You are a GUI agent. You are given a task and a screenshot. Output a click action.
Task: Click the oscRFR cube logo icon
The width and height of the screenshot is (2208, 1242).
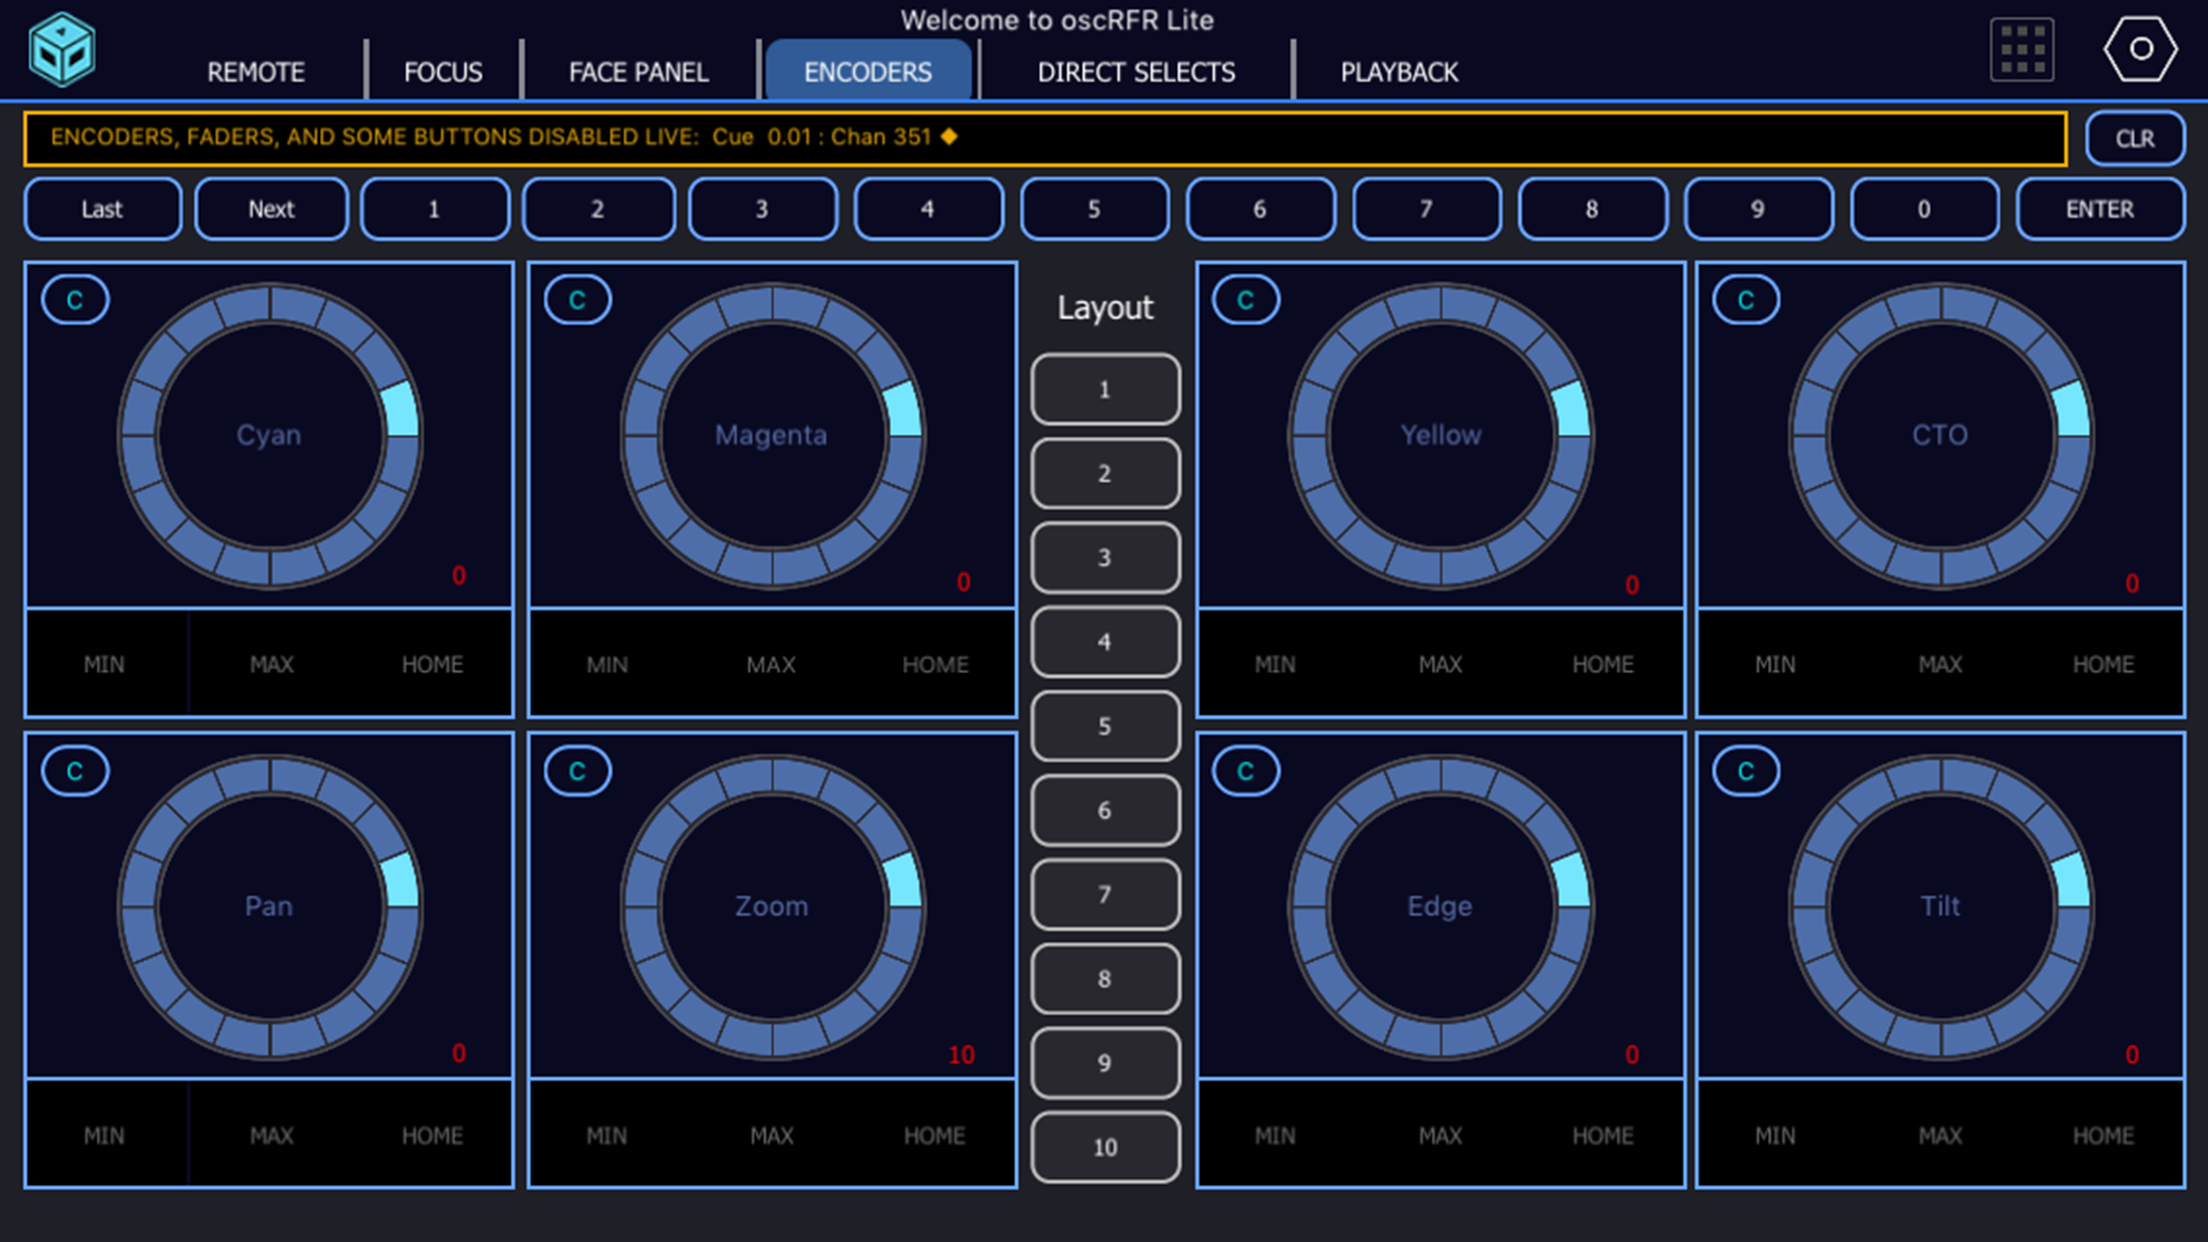(x=62, y=49)
